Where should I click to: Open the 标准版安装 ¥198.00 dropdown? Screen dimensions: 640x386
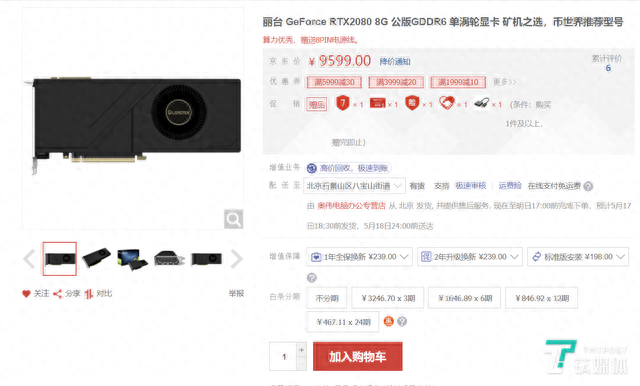pyautogui.click(x=578, y=257)
